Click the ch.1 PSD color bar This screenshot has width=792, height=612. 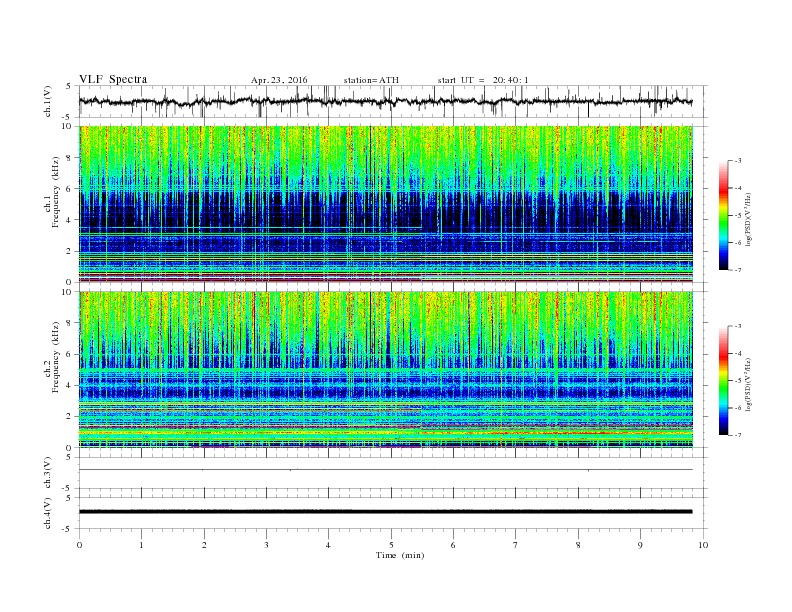coord(723,215)
